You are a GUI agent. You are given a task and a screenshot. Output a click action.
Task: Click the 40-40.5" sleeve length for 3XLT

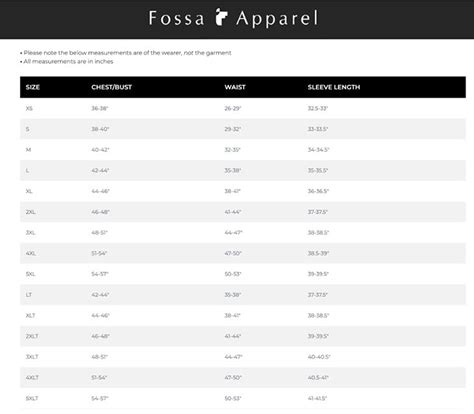319,357
